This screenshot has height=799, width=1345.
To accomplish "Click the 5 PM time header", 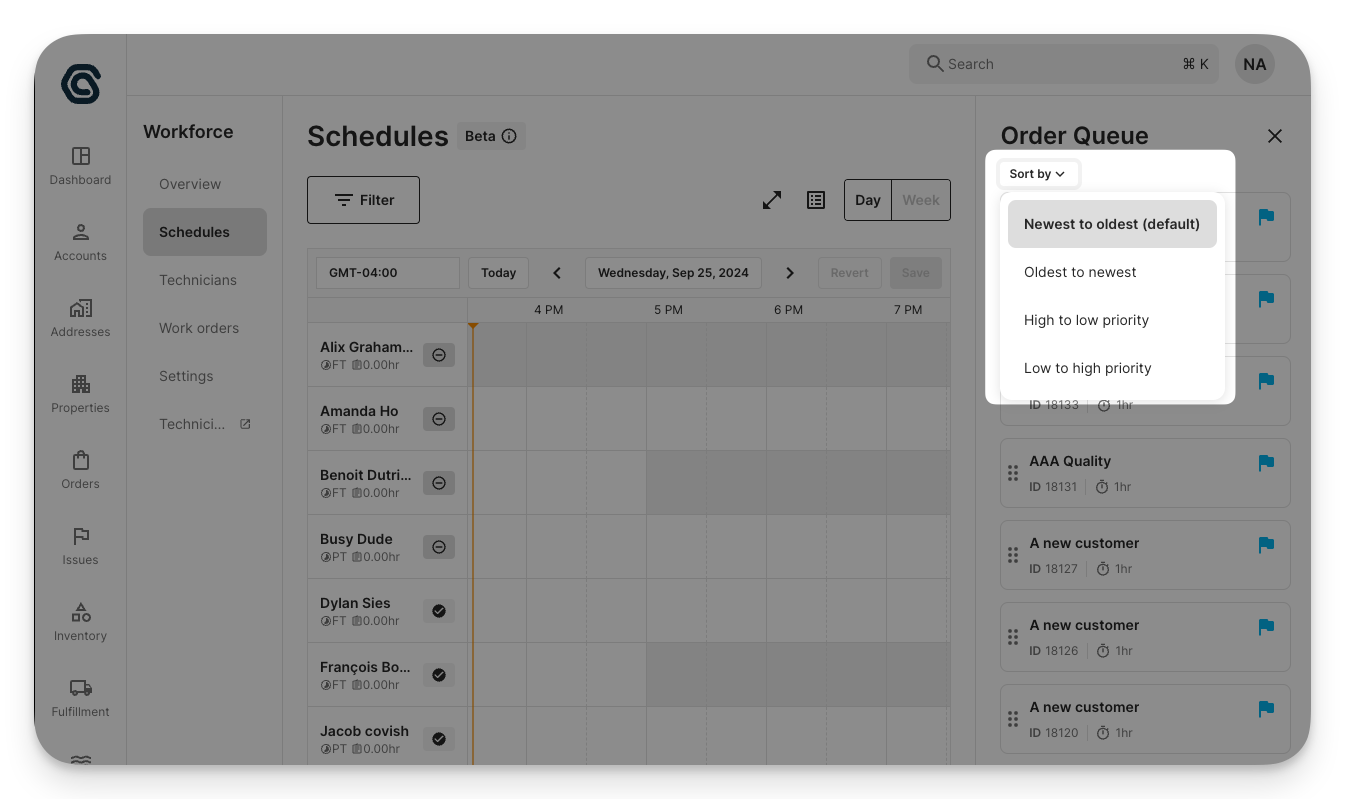I will [668, 310].
